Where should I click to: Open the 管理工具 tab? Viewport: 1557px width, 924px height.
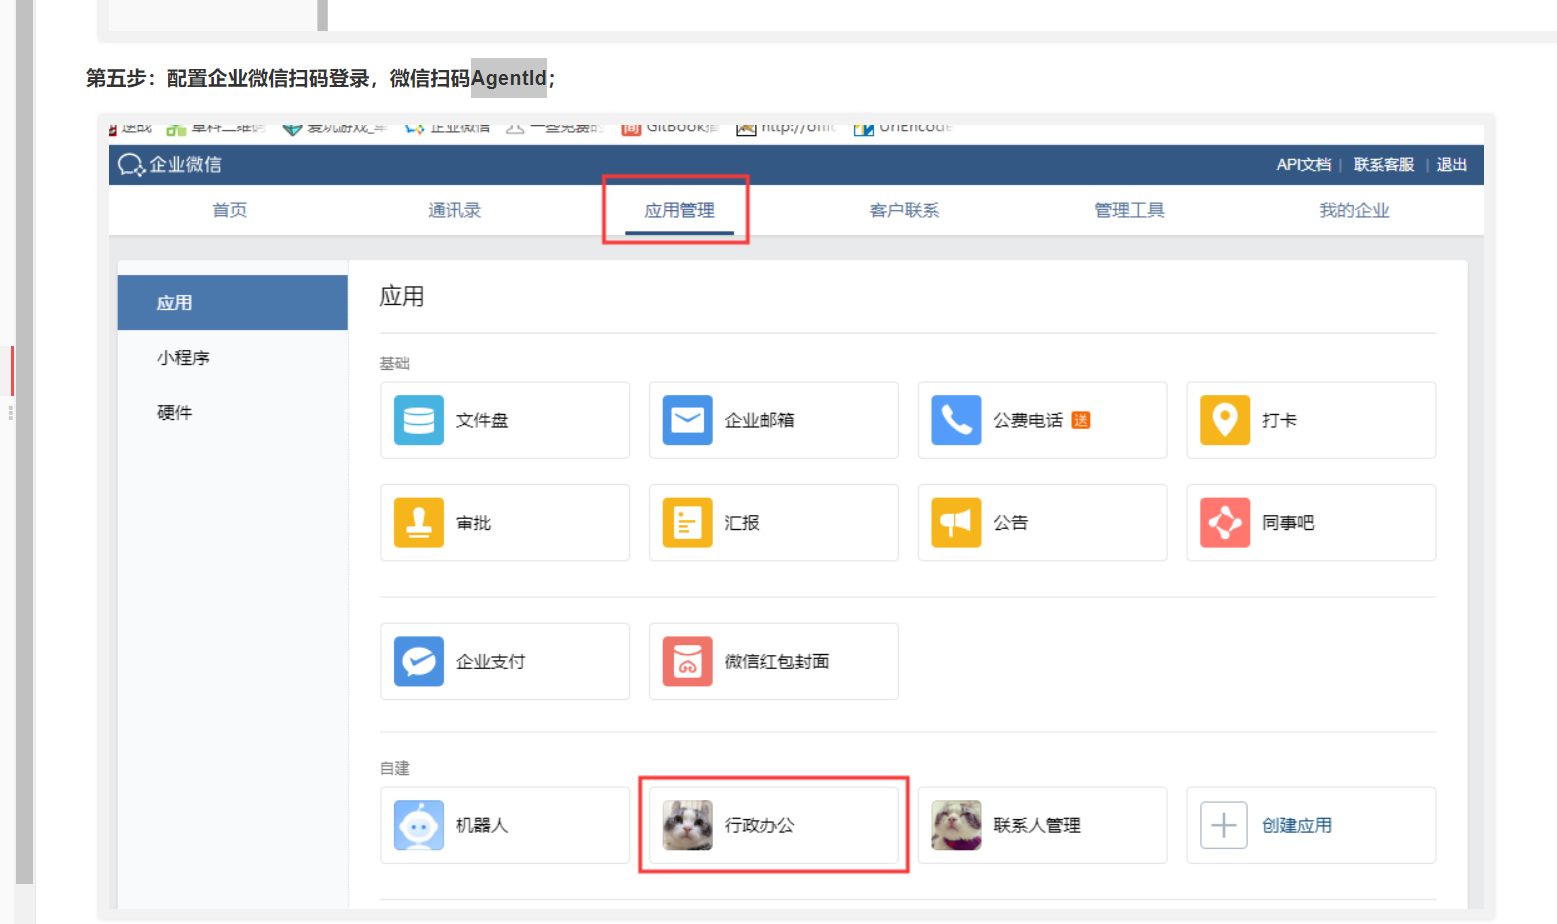[1129, 210]
